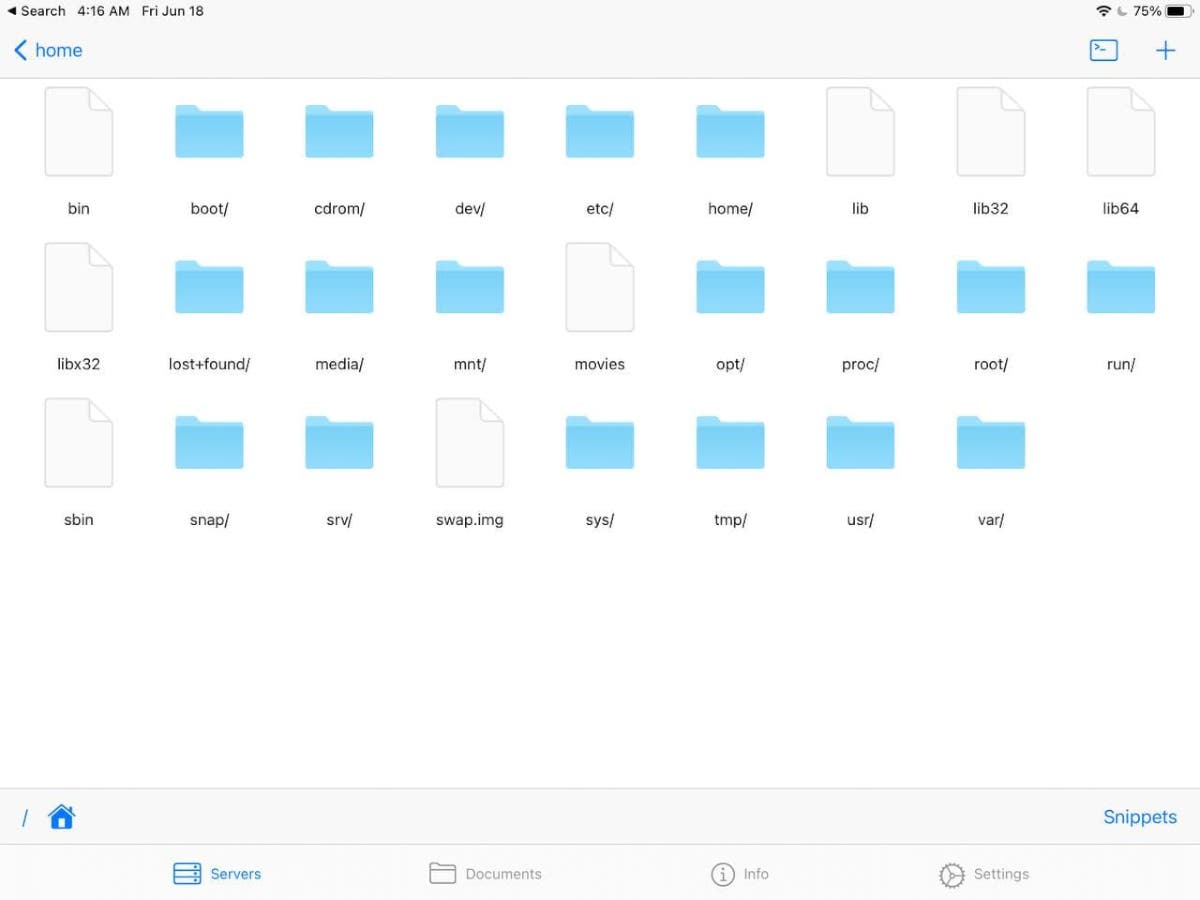
Task: Open the etc/ folder icon
Action: 600,131
